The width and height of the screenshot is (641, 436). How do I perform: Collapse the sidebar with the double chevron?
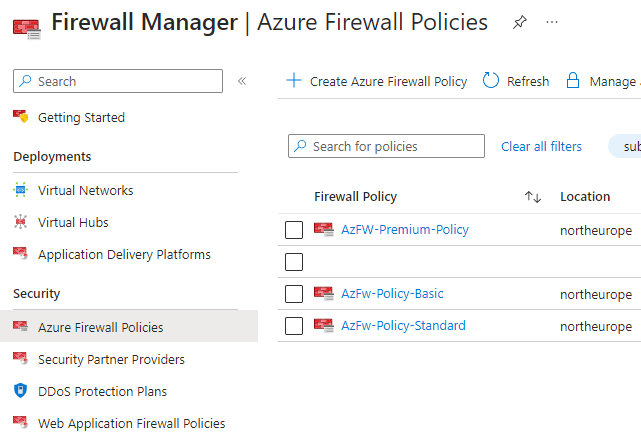[x=241, y=81]
